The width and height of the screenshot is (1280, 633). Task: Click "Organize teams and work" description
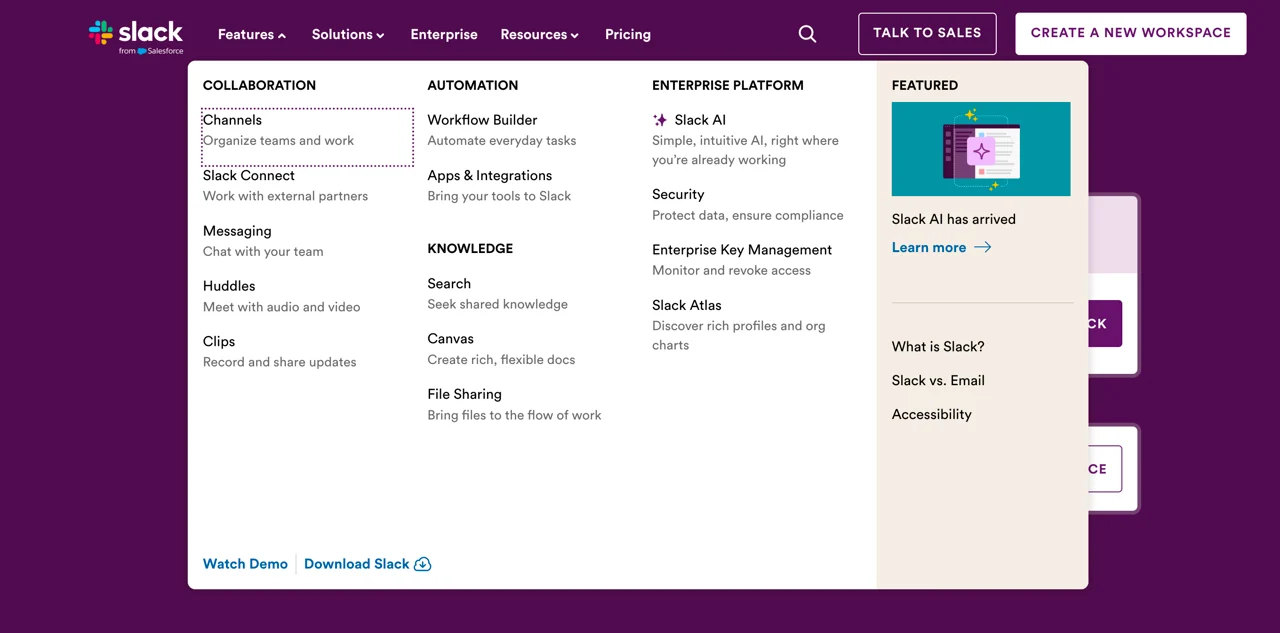[279, 141]
